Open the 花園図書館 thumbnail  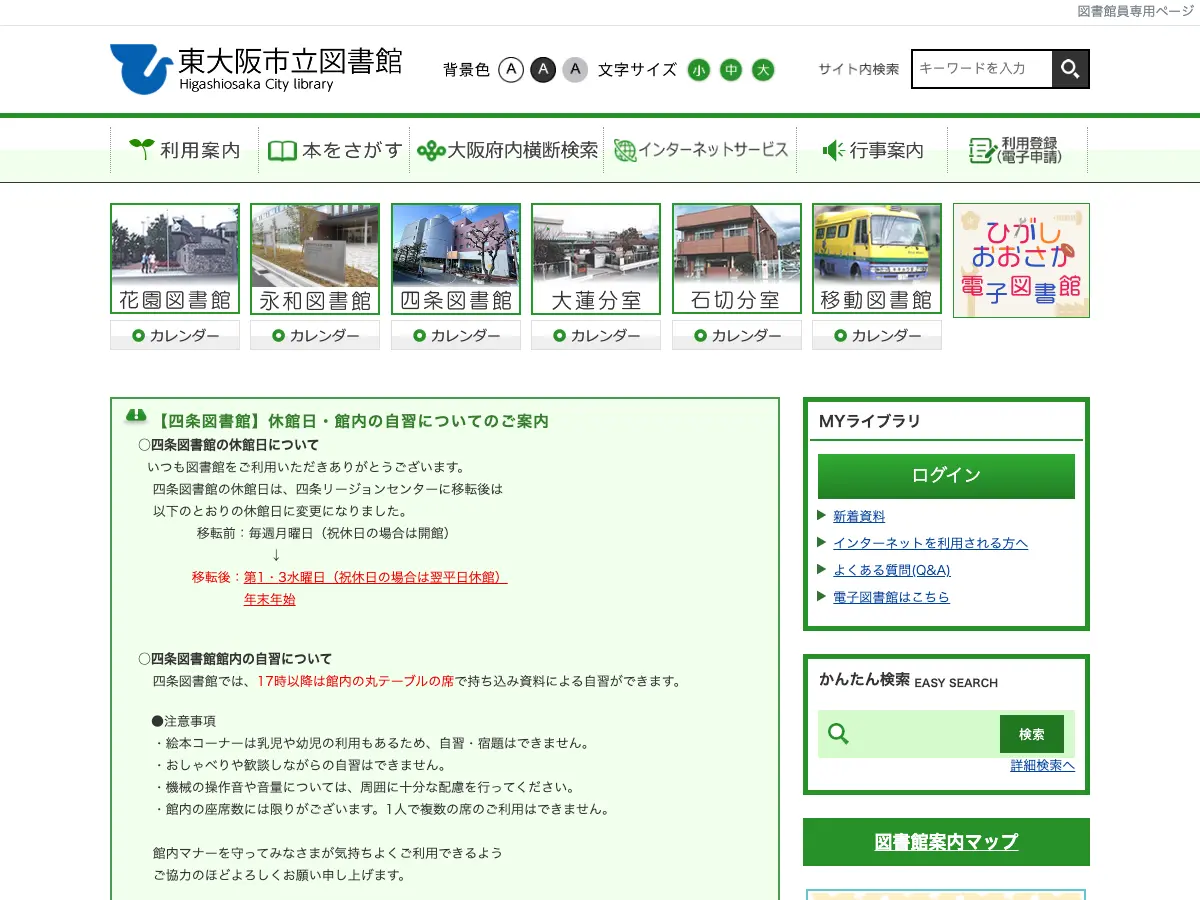pyautogui.click(x=175, y=259)
